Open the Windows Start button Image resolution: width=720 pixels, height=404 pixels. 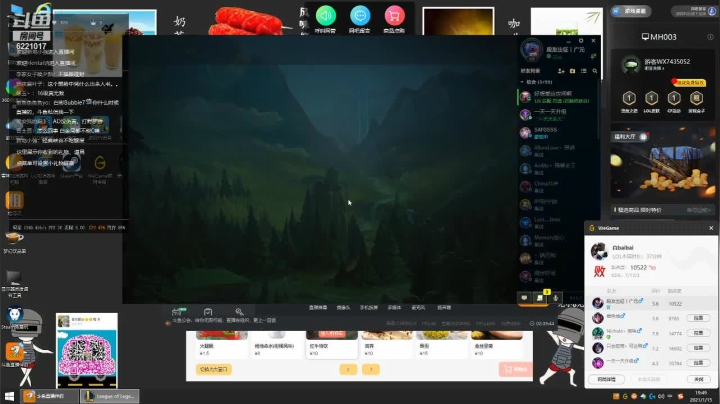[9, 396]
